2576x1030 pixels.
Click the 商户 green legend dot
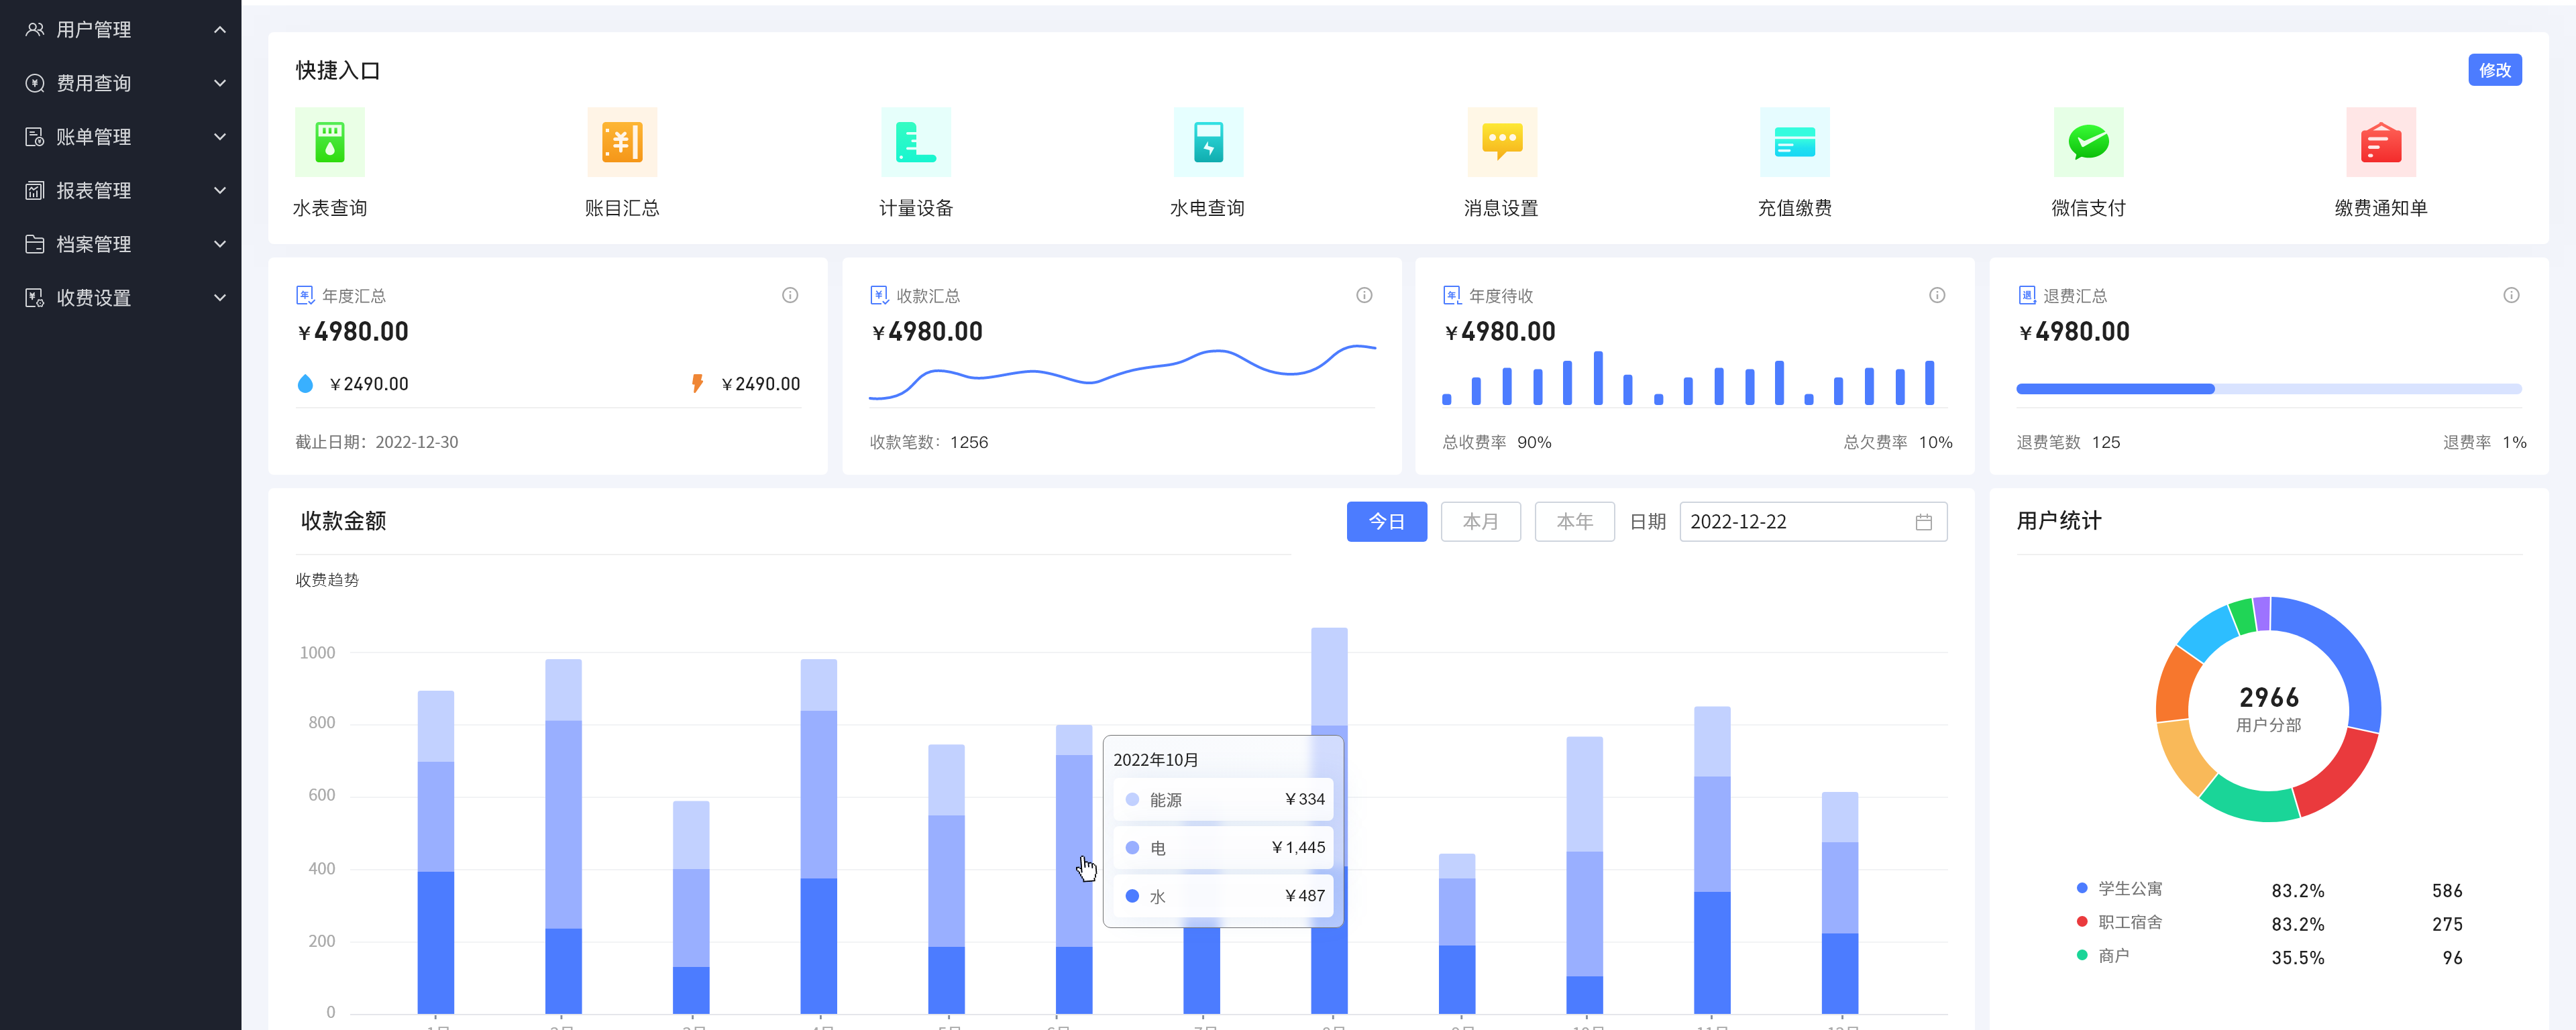point(2082,955)
